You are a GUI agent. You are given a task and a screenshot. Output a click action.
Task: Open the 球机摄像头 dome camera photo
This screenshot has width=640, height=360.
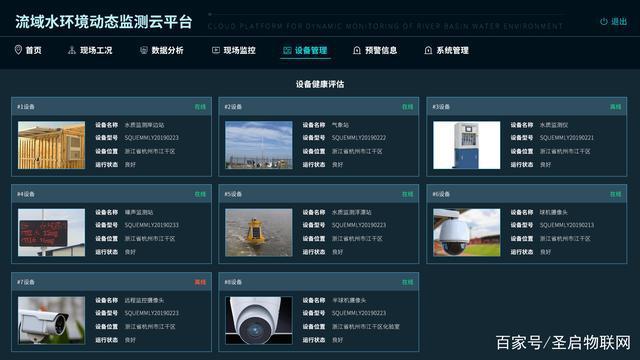point(467,232)
